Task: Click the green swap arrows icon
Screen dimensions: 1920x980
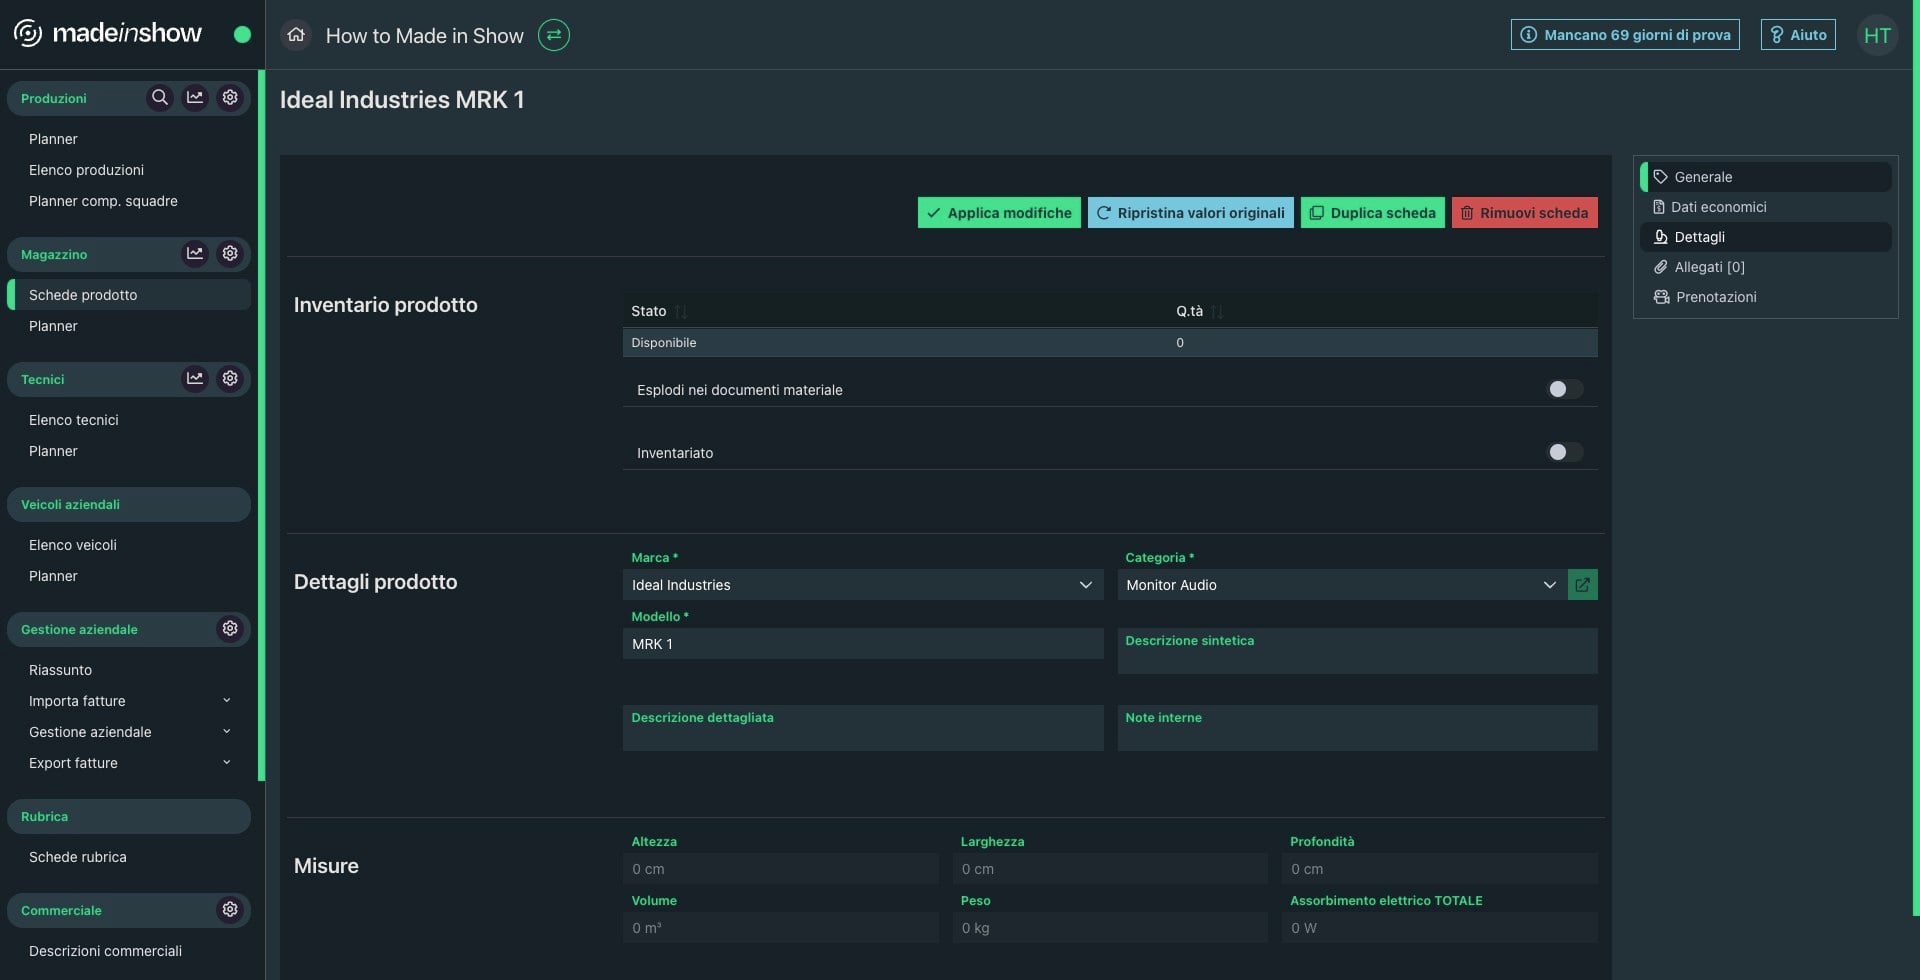Action: 553,35
